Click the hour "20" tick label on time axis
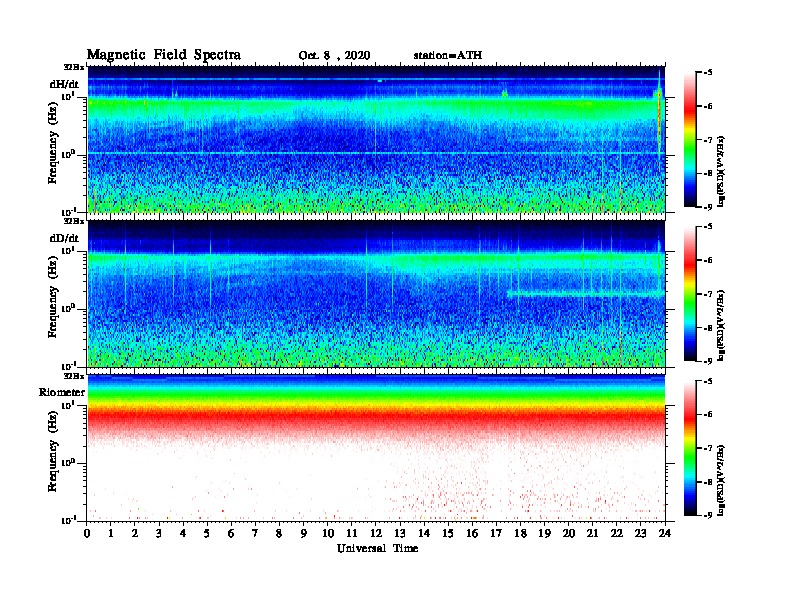This screenshot has width=792, height=612. point(568,533)
